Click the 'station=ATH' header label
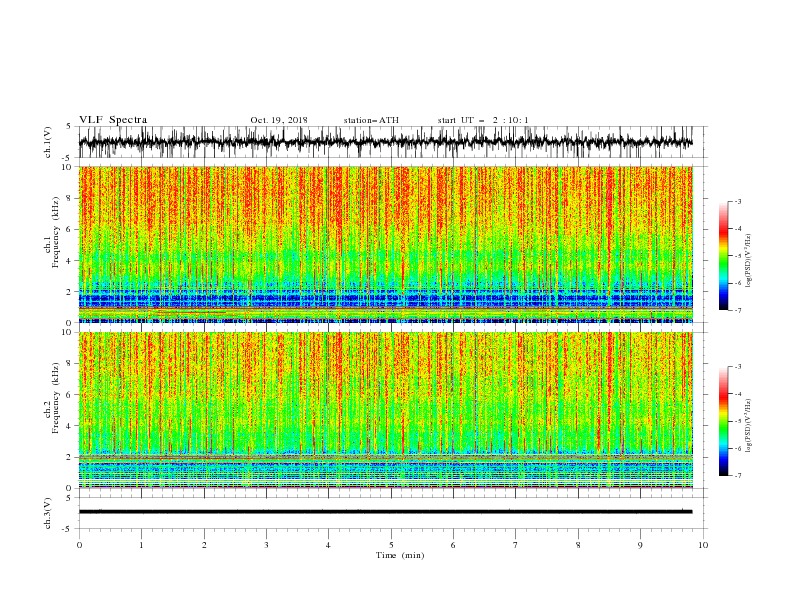The height and width of the screenshot is (612, 792). point(371,120)
